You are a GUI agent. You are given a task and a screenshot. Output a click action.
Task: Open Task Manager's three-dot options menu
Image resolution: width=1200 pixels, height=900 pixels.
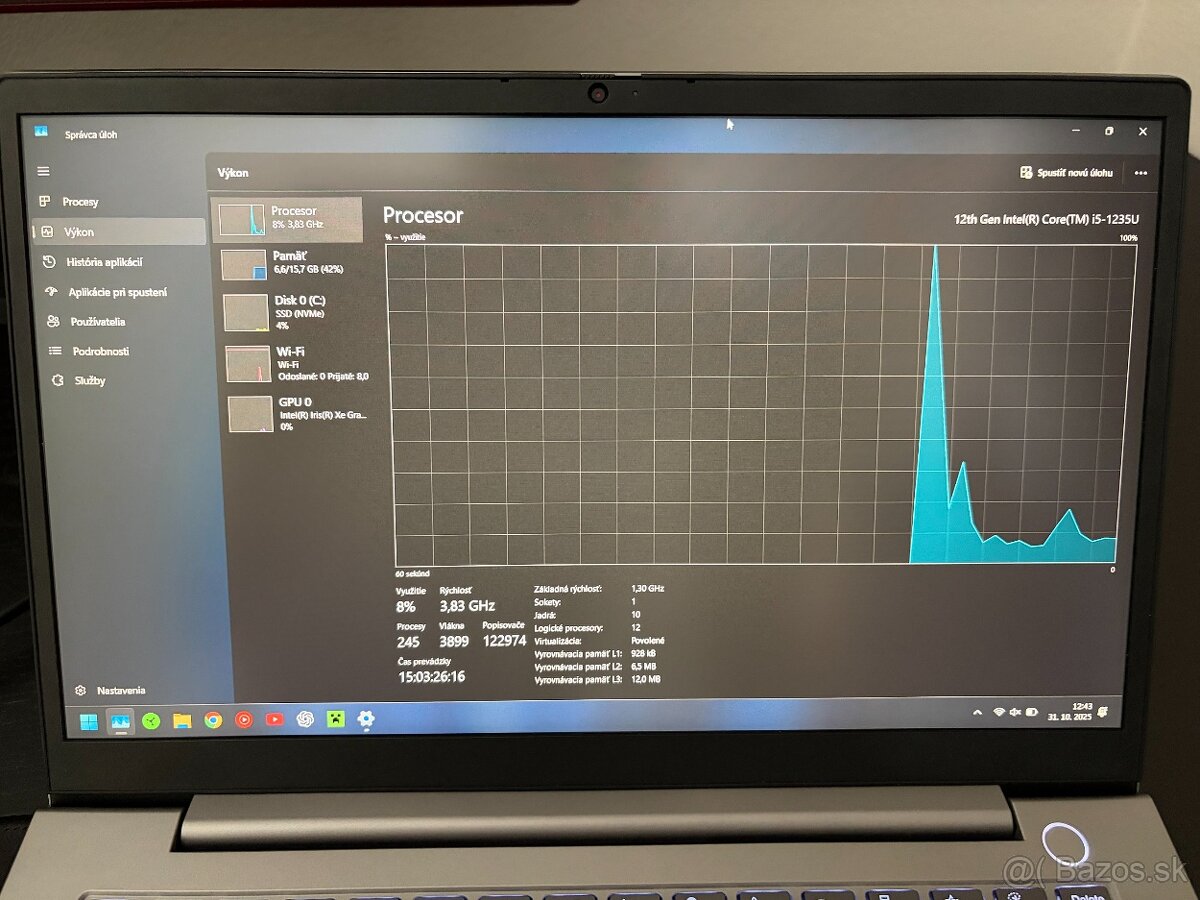tap(1140, 172)
